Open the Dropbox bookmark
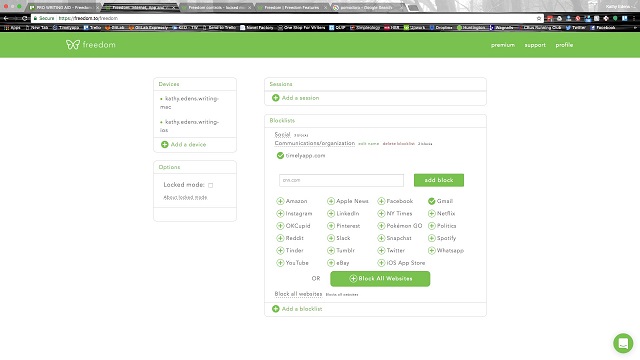 441,28
